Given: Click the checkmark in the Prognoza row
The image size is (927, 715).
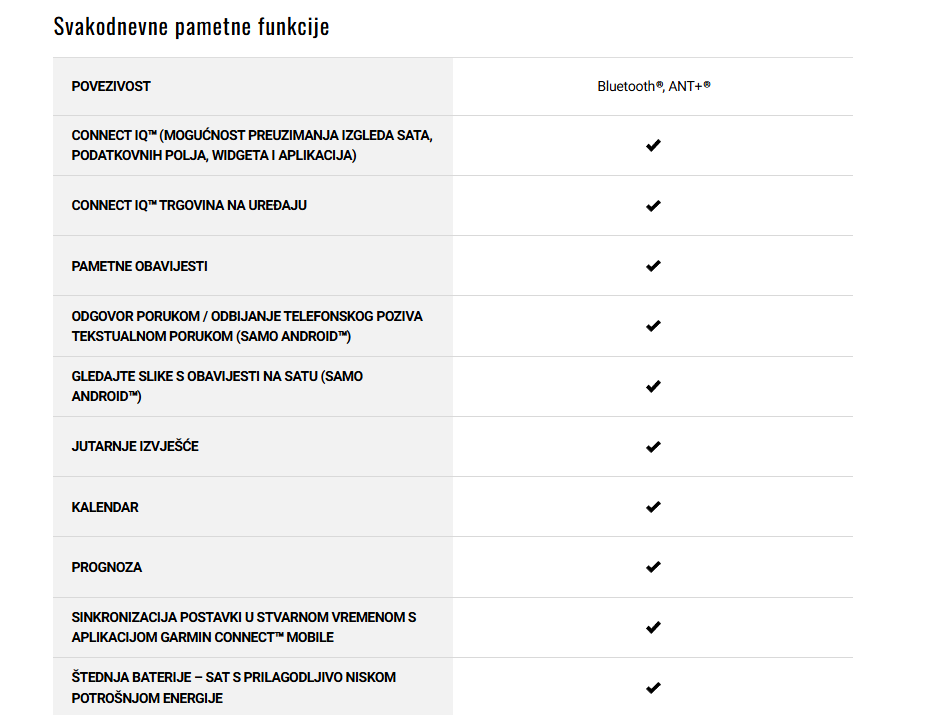Looking at the screenshot, I should (x=653, y=567).
